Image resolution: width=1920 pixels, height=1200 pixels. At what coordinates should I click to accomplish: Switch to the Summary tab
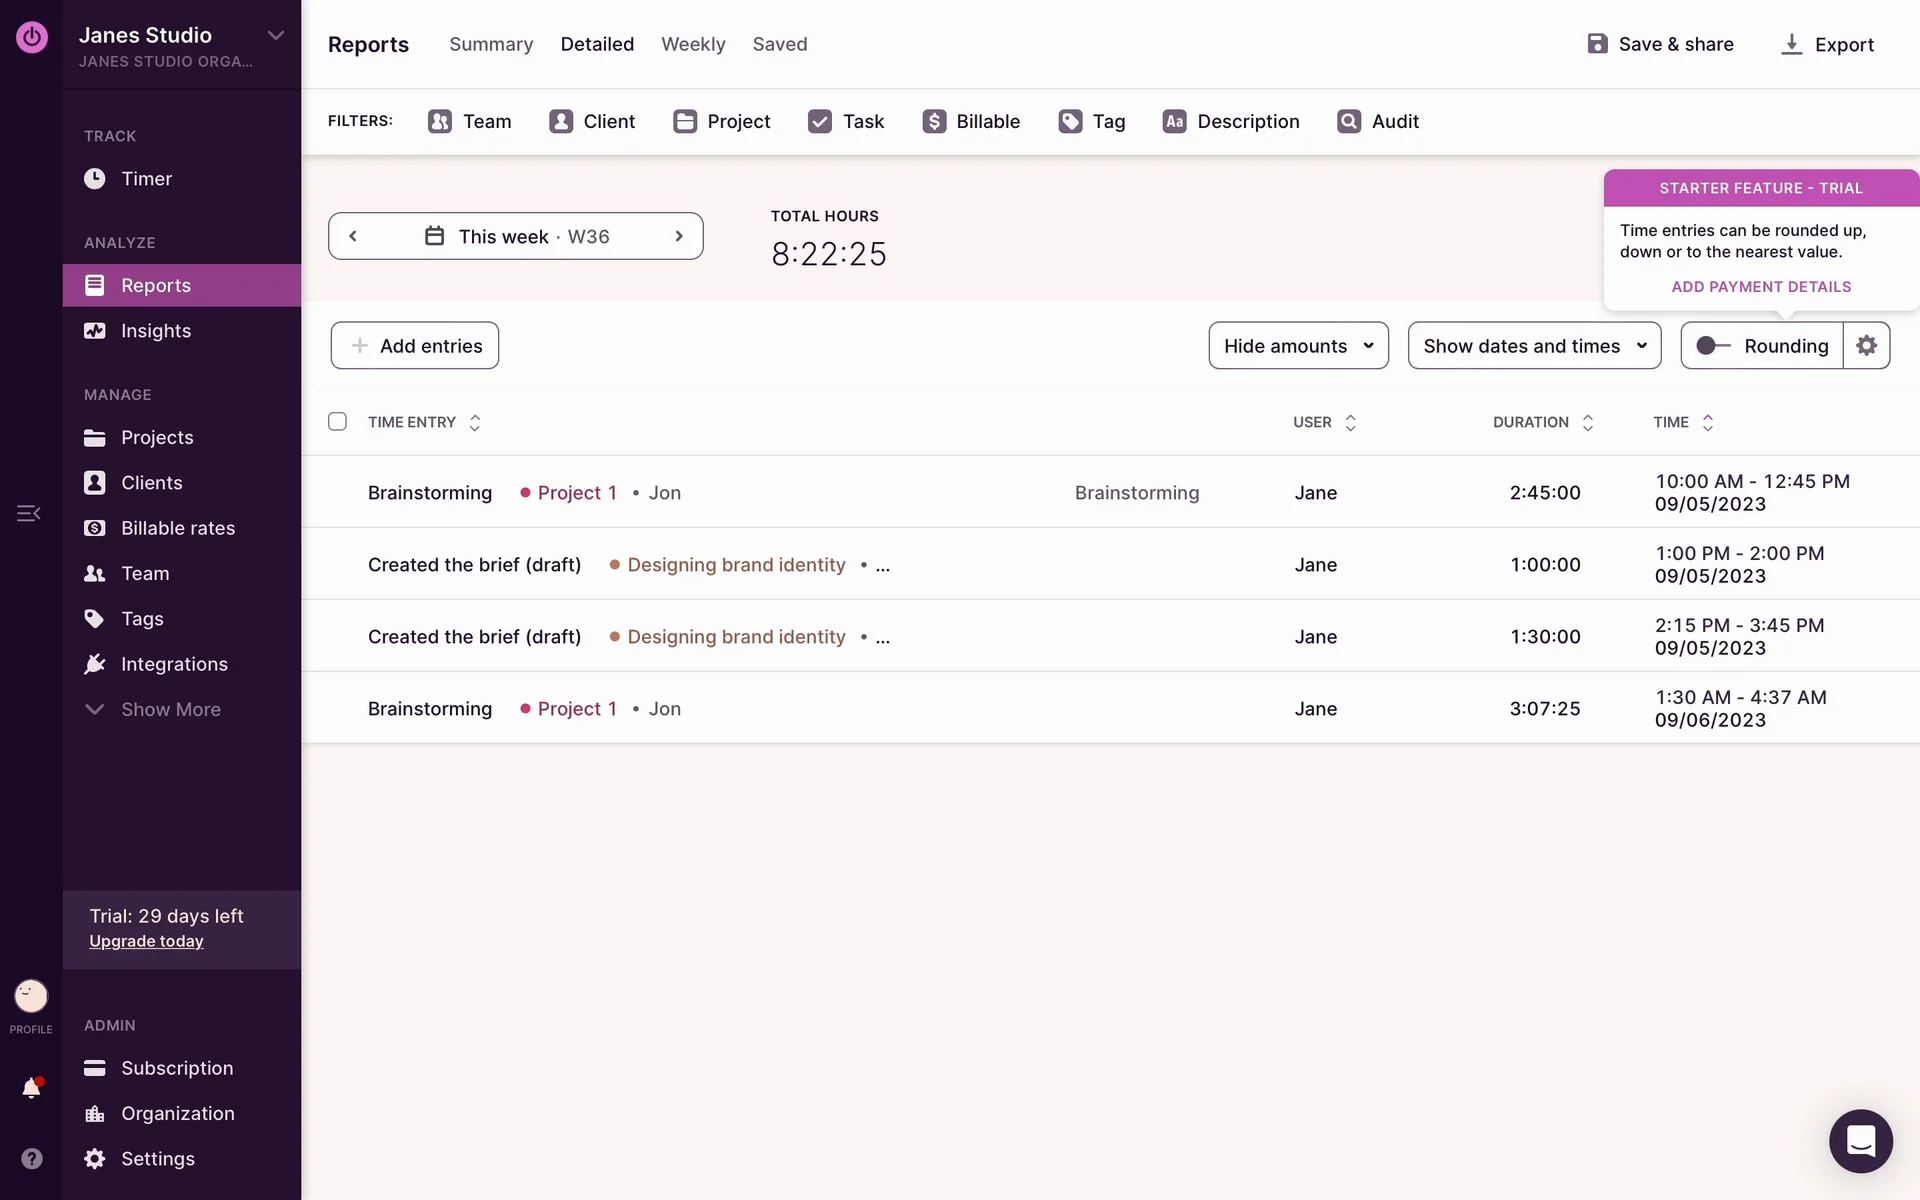click(490, 44)
